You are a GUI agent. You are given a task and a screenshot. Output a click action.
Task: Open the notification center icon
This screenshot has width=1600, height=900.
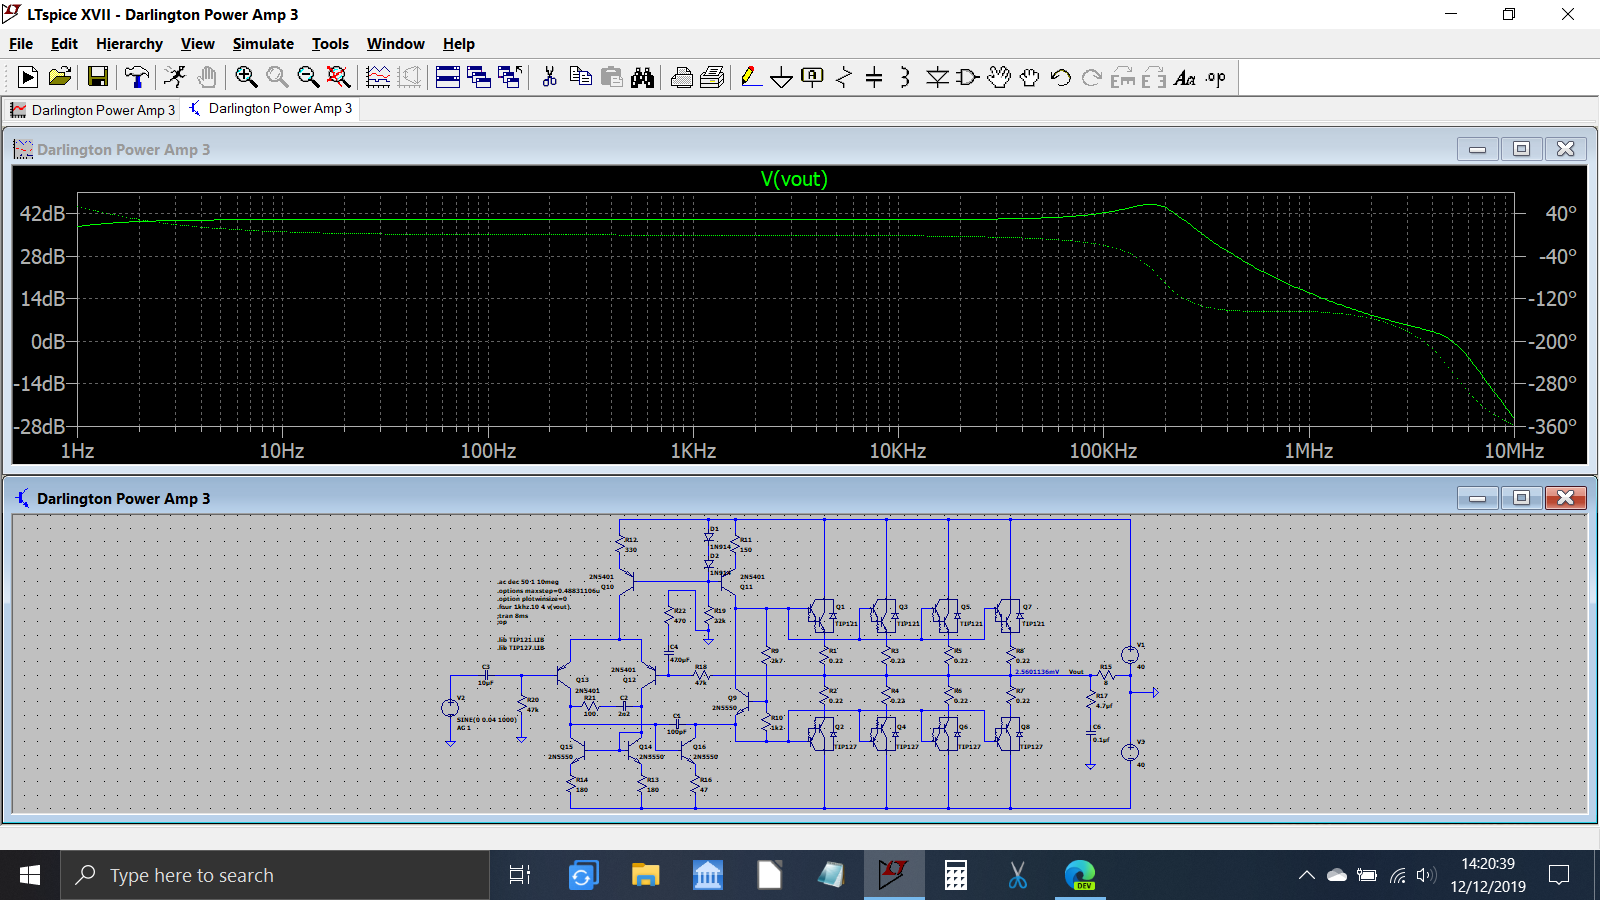tap(1558, 875)
